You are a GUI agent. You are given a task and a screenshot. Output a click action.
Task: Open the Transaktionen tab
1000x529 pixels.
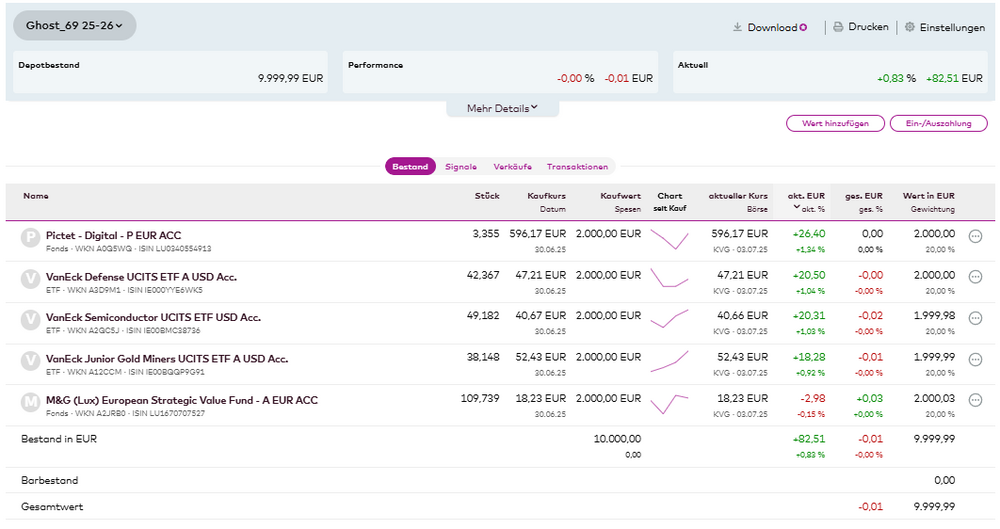pyautogui.click(x=576, y=167)
